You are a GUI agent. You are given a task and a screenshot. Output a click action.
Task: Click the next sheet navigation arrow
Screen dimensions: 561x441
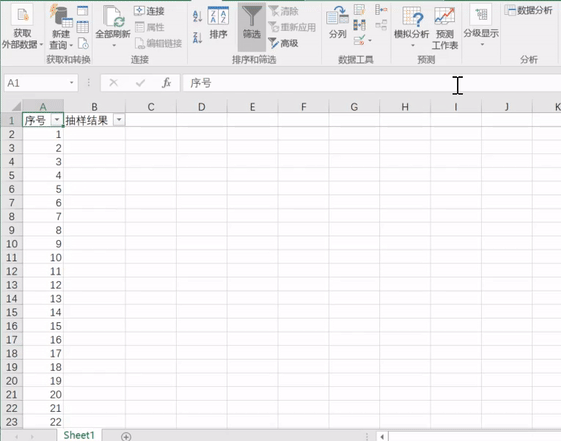point(32,436)
